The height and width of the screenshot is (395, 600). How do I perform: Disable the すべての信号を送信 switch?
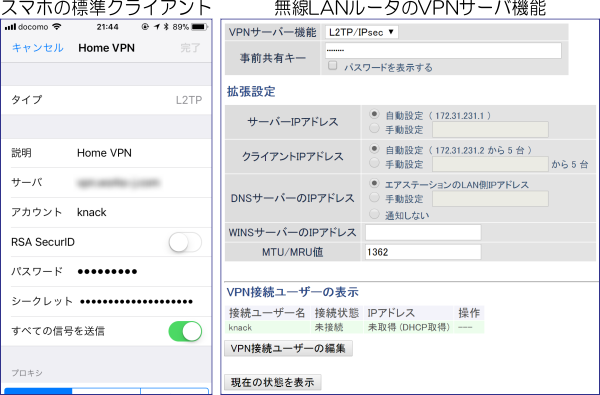185,331
